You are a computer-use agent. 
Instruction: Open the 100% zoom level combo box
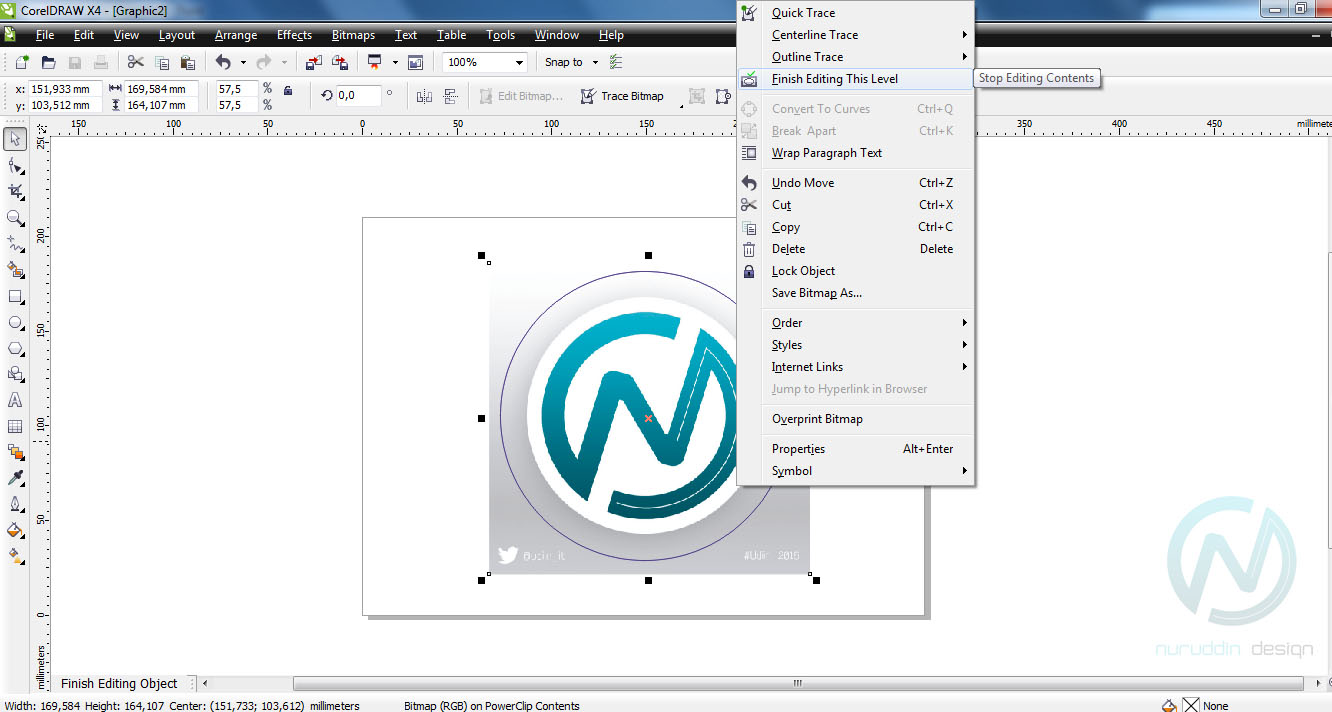485,62
